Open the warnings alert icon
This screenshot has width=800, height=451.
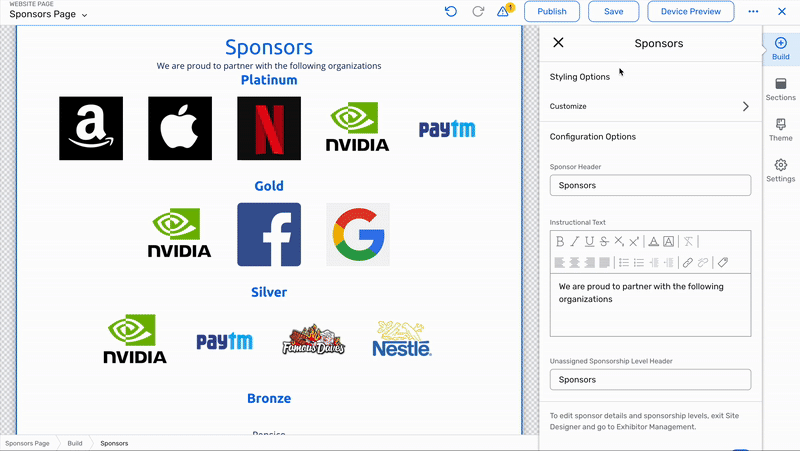[505, 10]
